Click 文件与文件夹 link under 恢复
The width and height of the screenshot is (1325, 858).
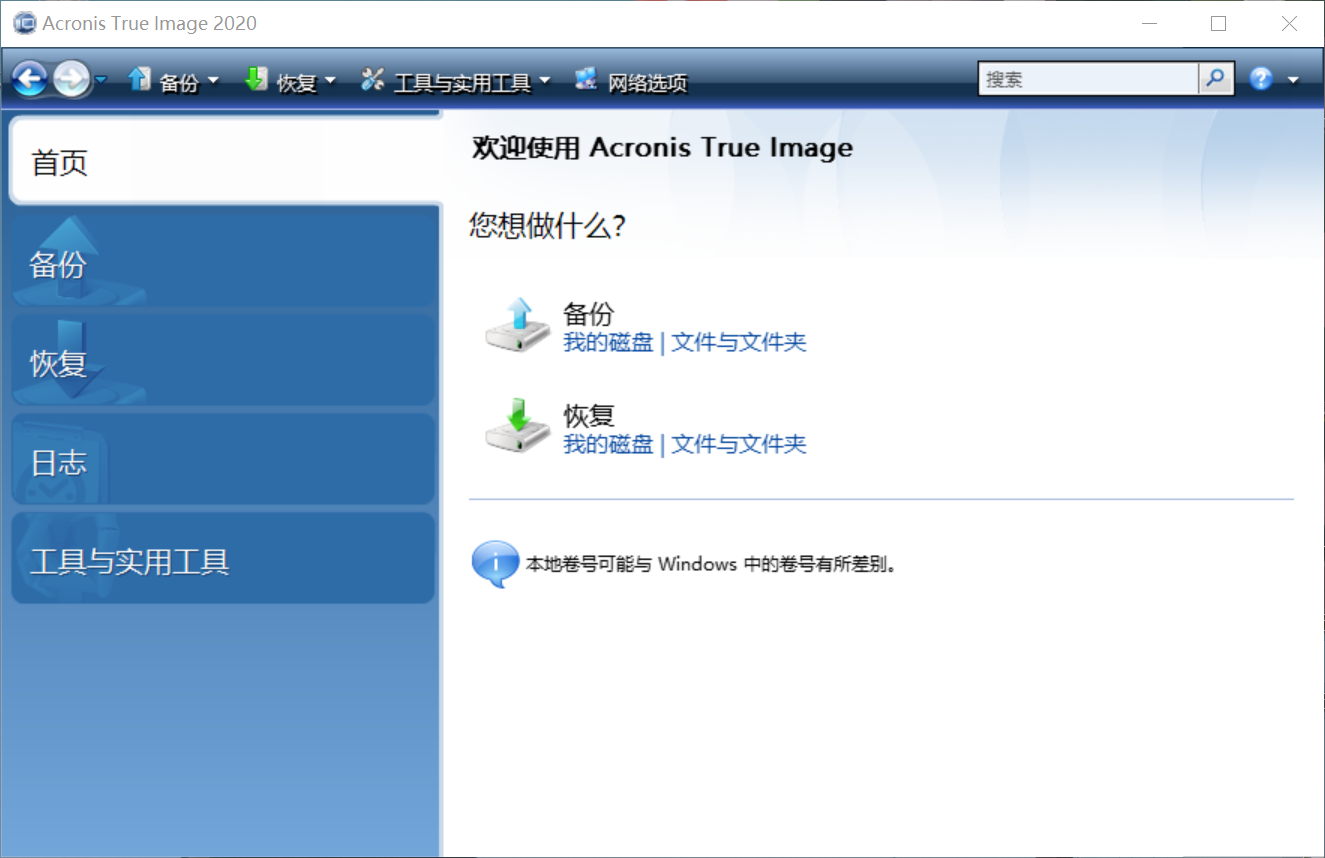point(738,444)
